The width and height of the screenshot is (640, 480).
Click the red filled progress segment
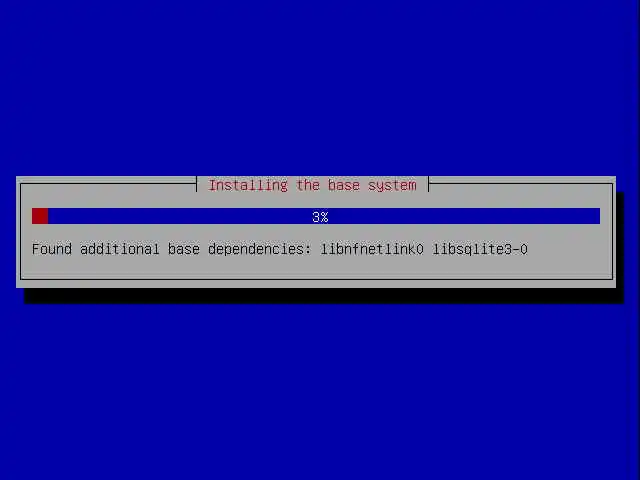(x=40, y=216)
